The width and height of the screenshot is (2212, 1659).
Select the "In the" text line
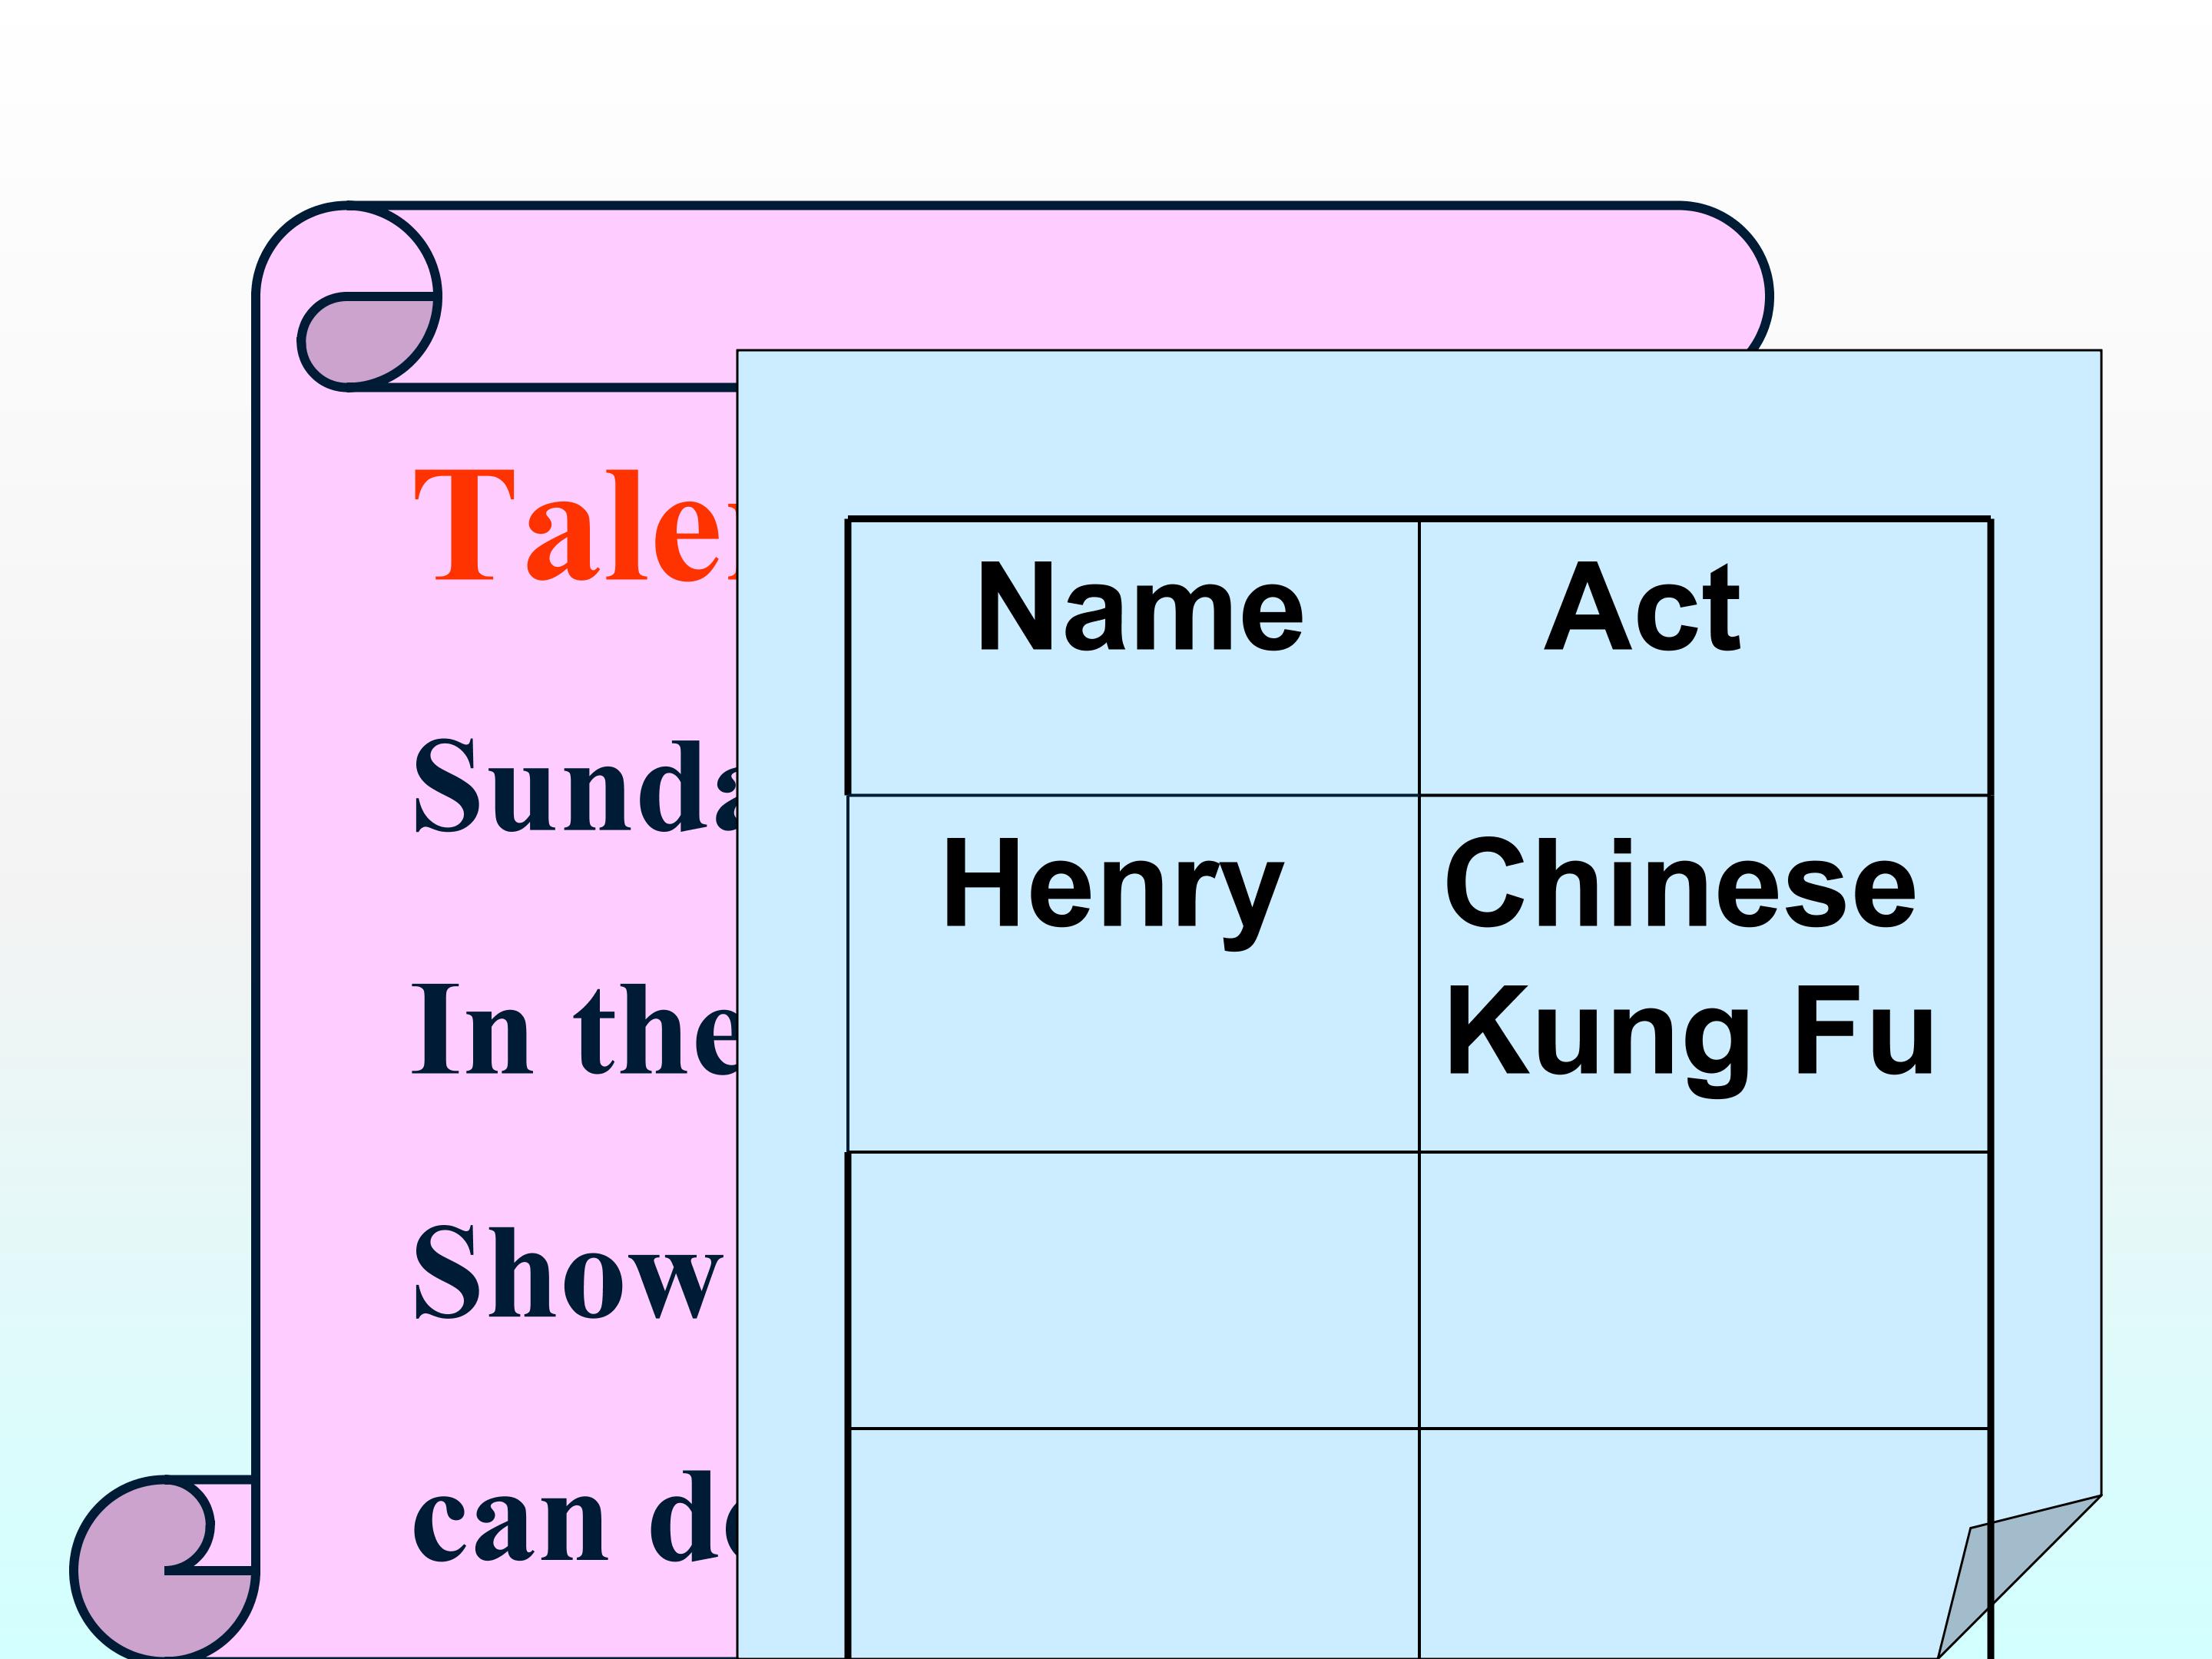click(x=575, y=1030)
